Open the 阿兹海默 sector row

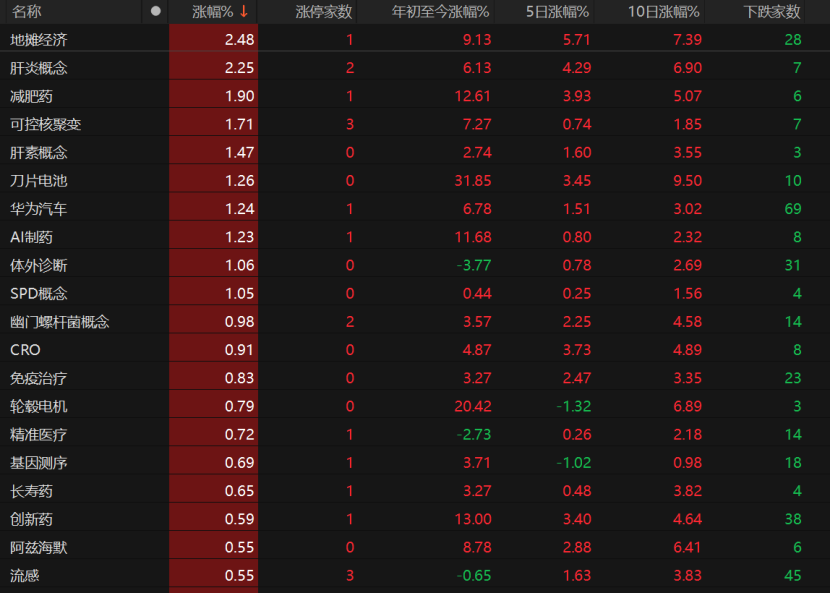point(415,547)
